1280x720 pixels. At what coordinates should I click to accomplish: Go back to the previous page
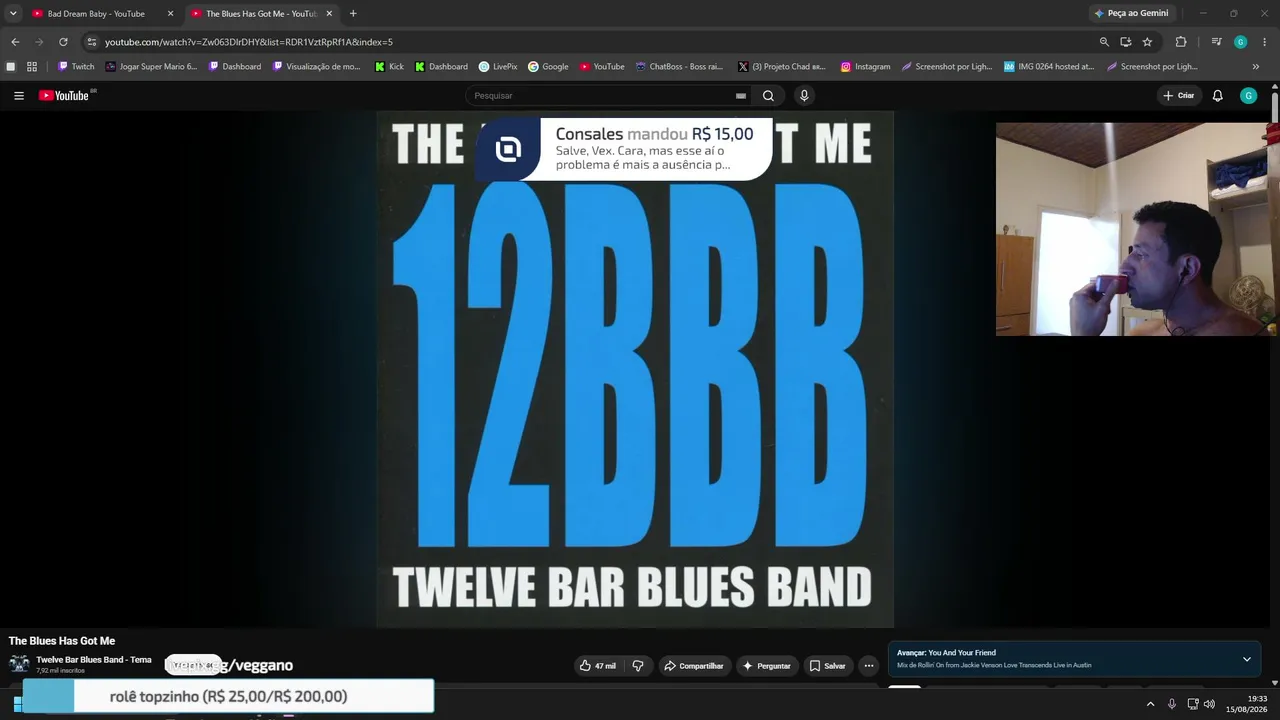pyautogui.click(x=15, y=42)
